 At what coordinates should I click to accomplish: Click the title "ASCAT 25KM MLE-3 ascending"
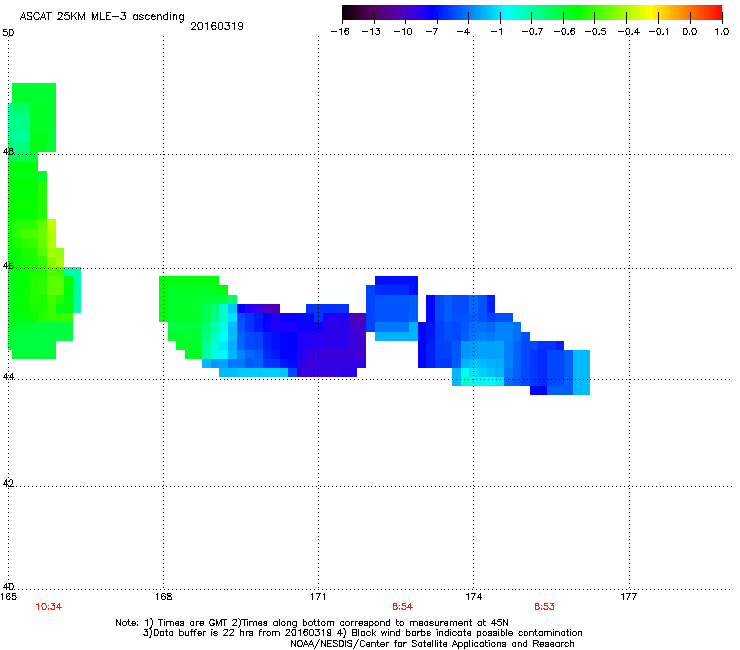point(102,16)
